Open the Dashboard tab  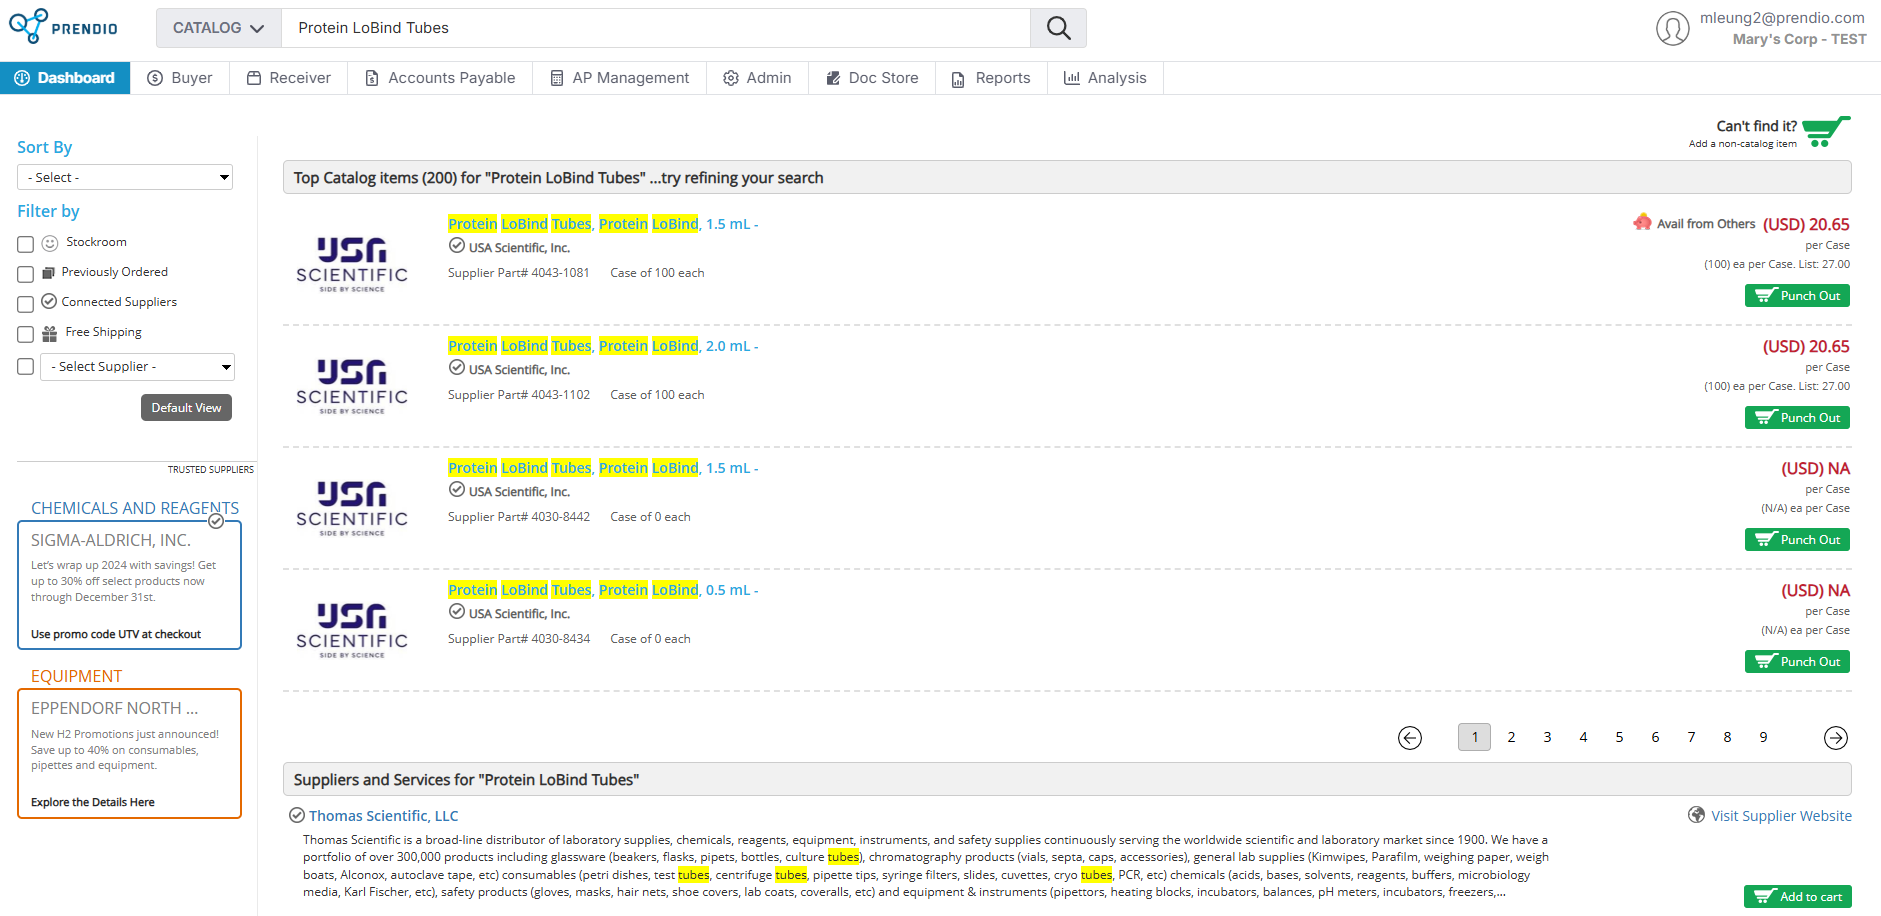[x=65, y=78]
